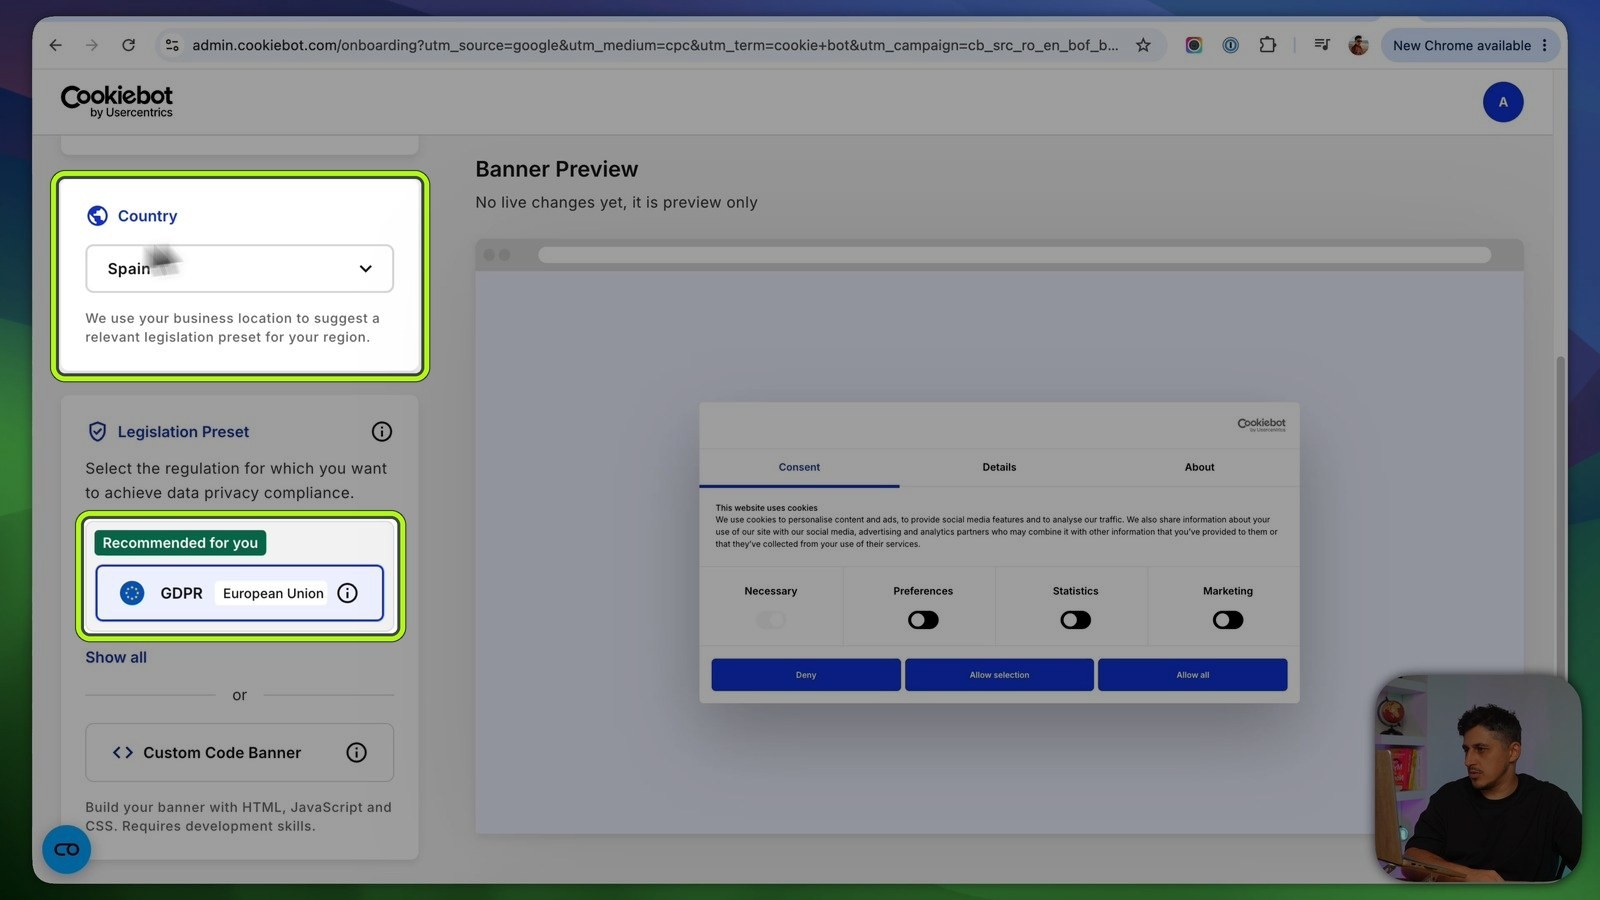Switch to the About tab
The image size is (1600, 900).
point(1199,467)
